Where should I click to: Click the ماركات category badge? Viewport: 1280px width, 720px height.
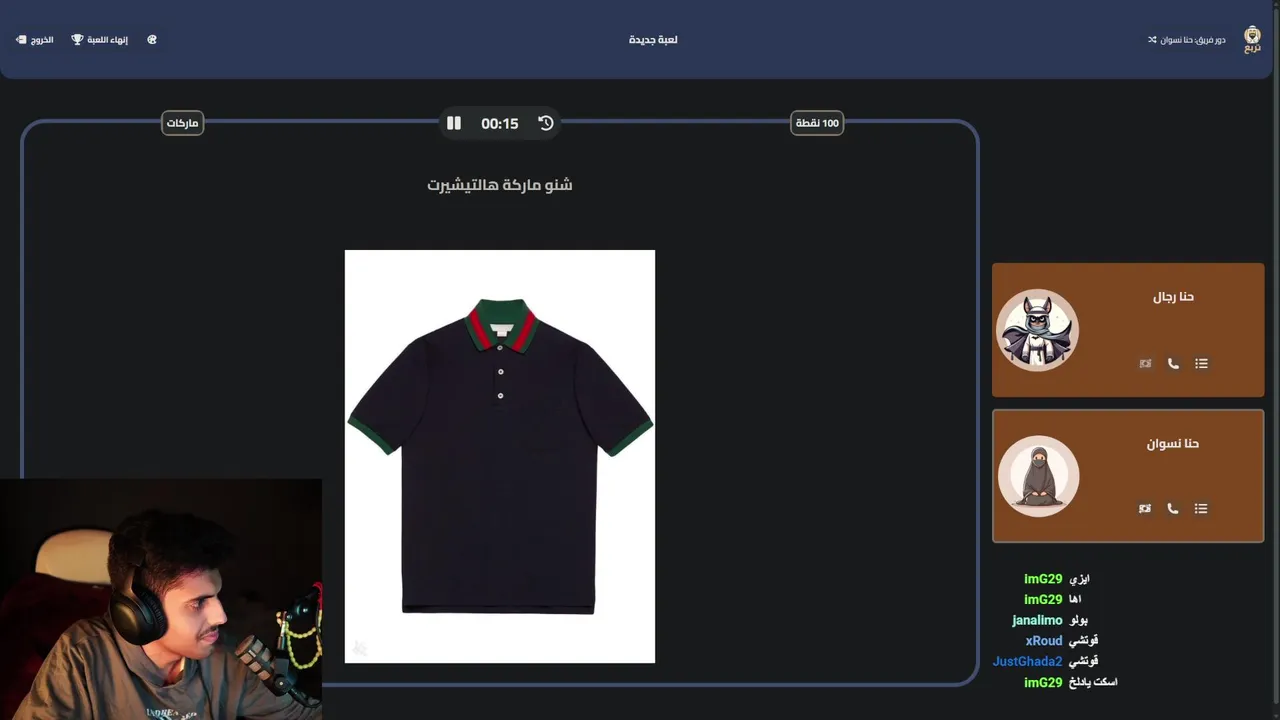(182, 123)
